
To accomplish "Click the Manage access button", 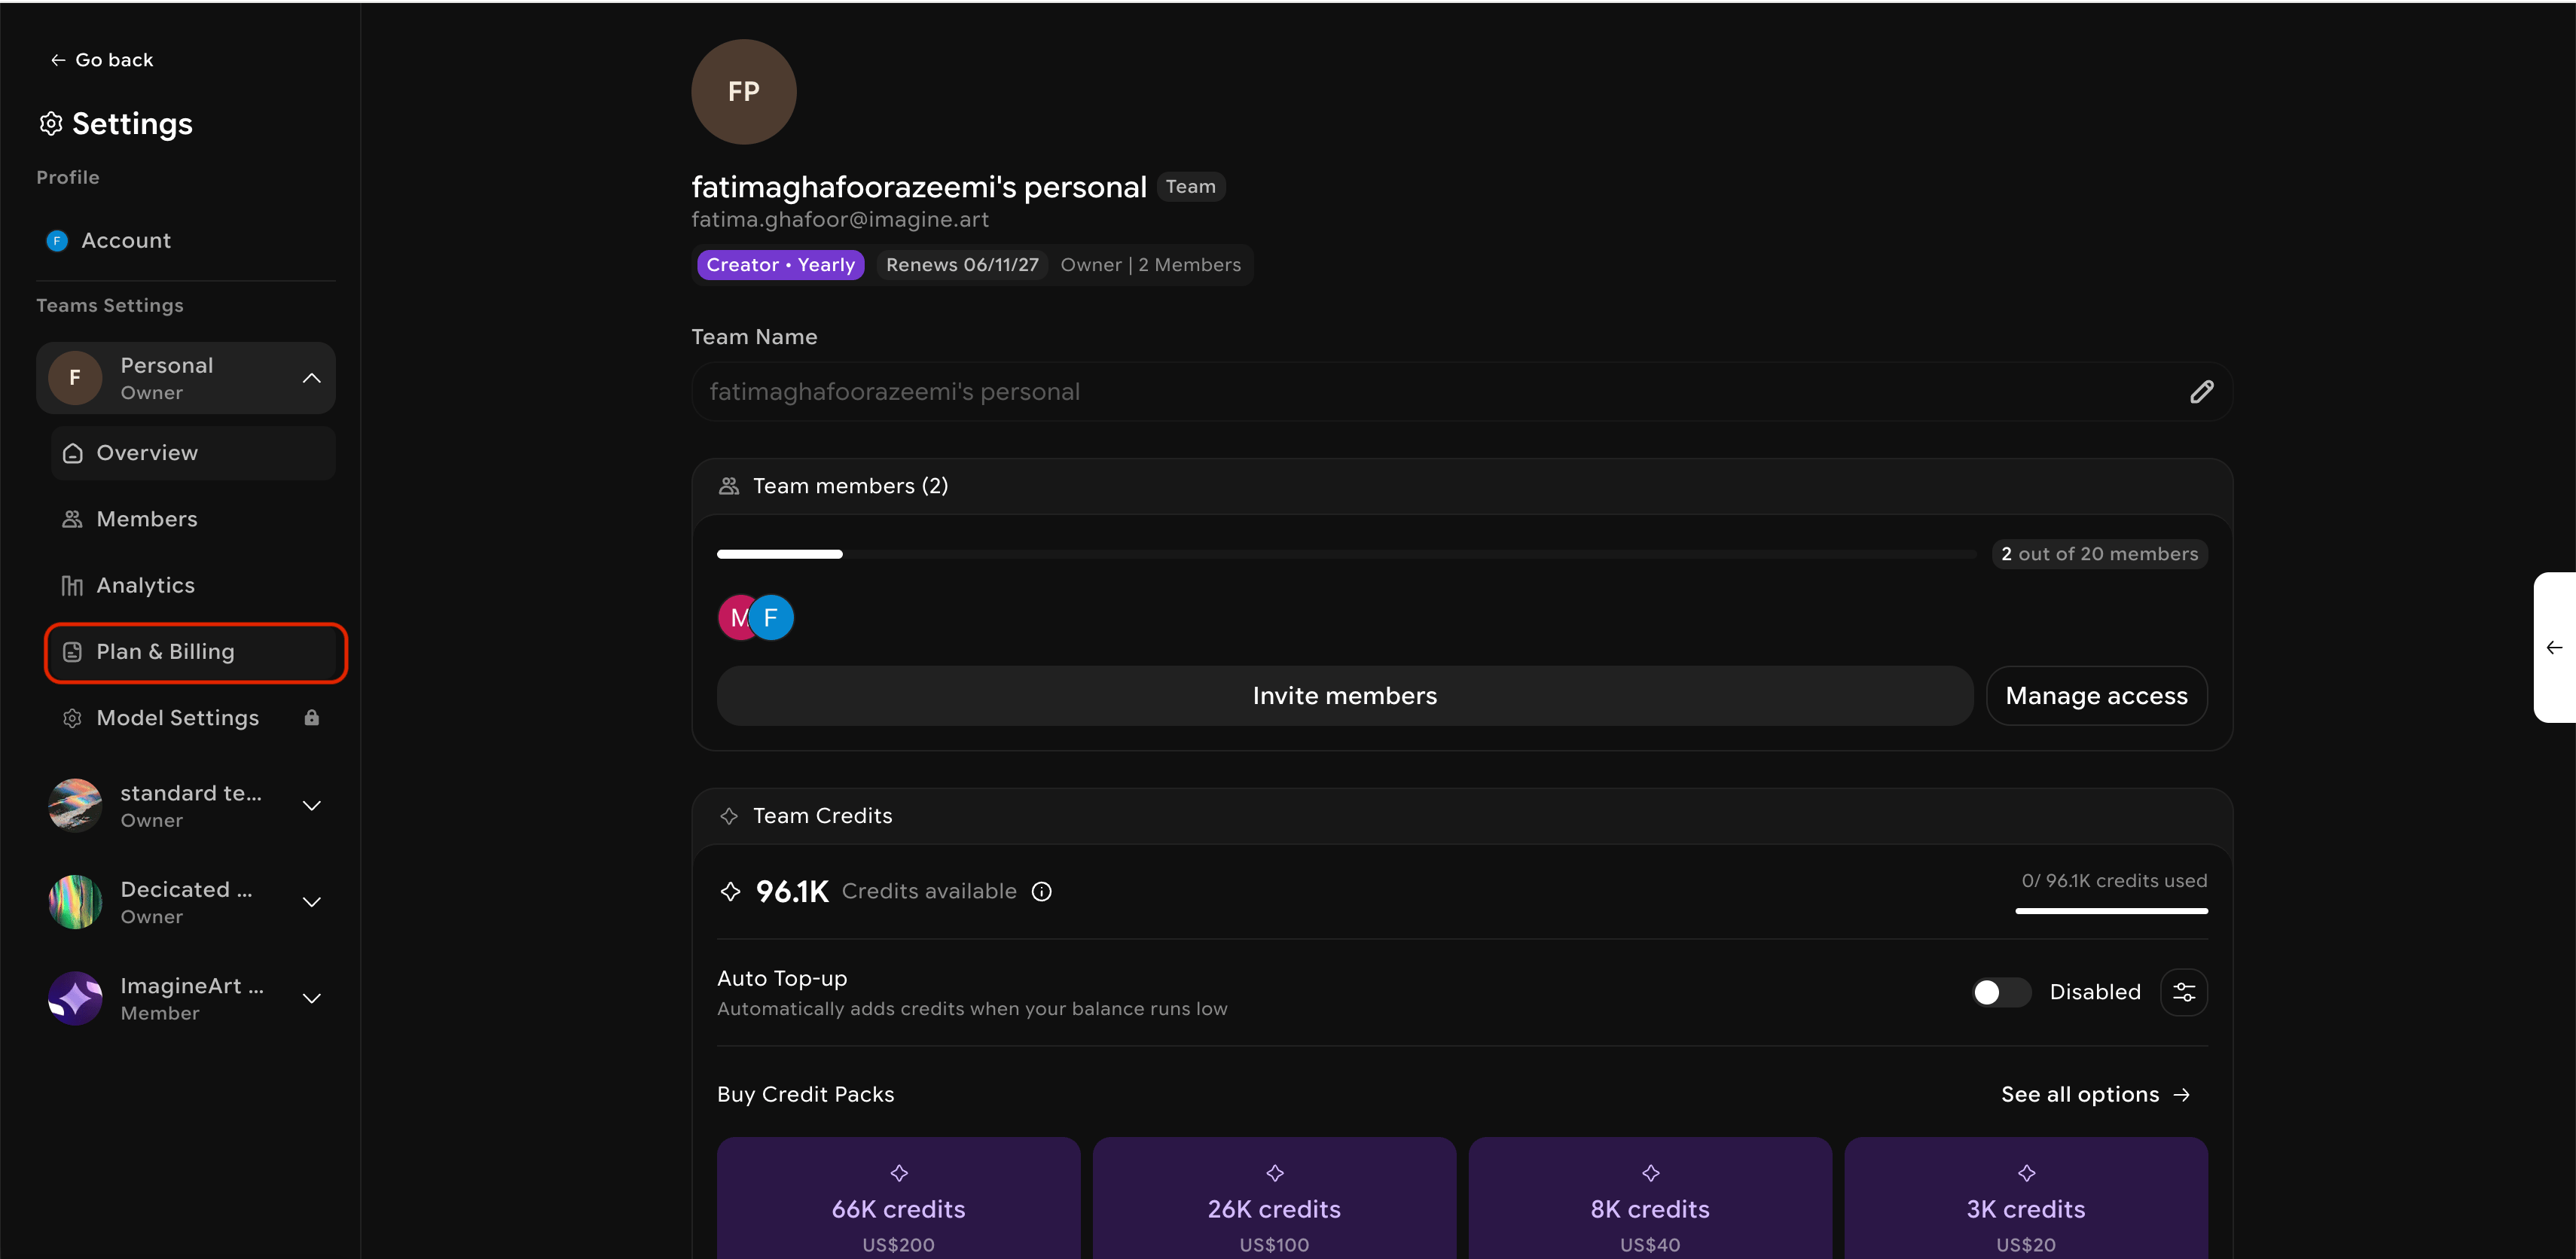I will point(2096,696).
